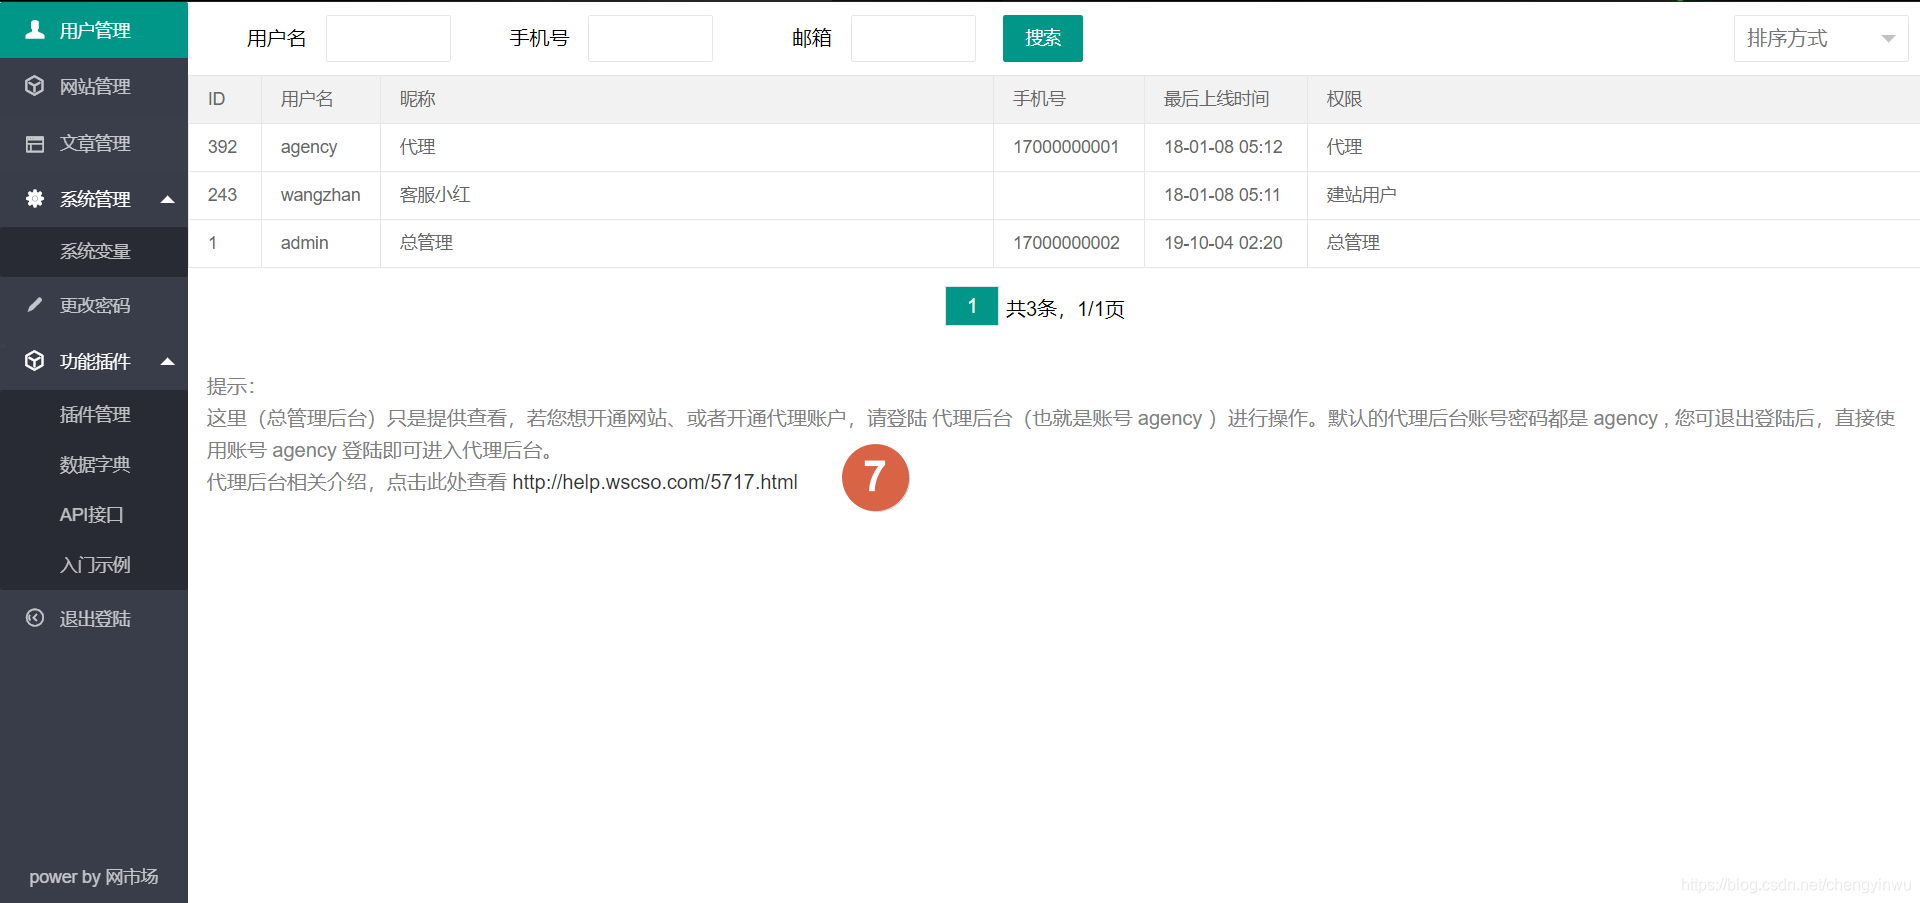Click power by 网市场 footer link
Viewport: 1920px width, 903px height.
pos(94,876)
